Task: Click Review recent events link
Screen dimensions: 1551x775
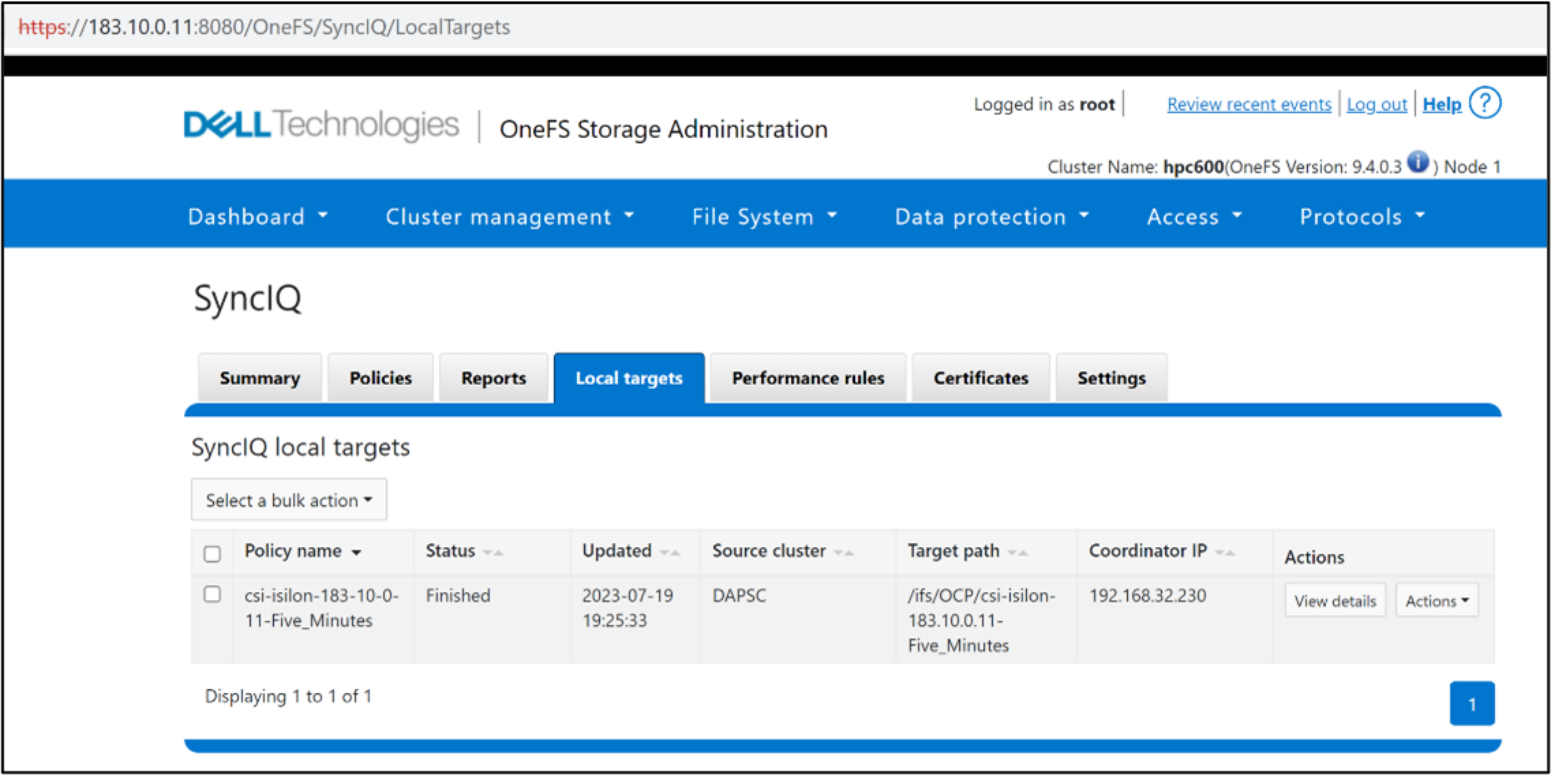Action: click(x=1249, y=104)
